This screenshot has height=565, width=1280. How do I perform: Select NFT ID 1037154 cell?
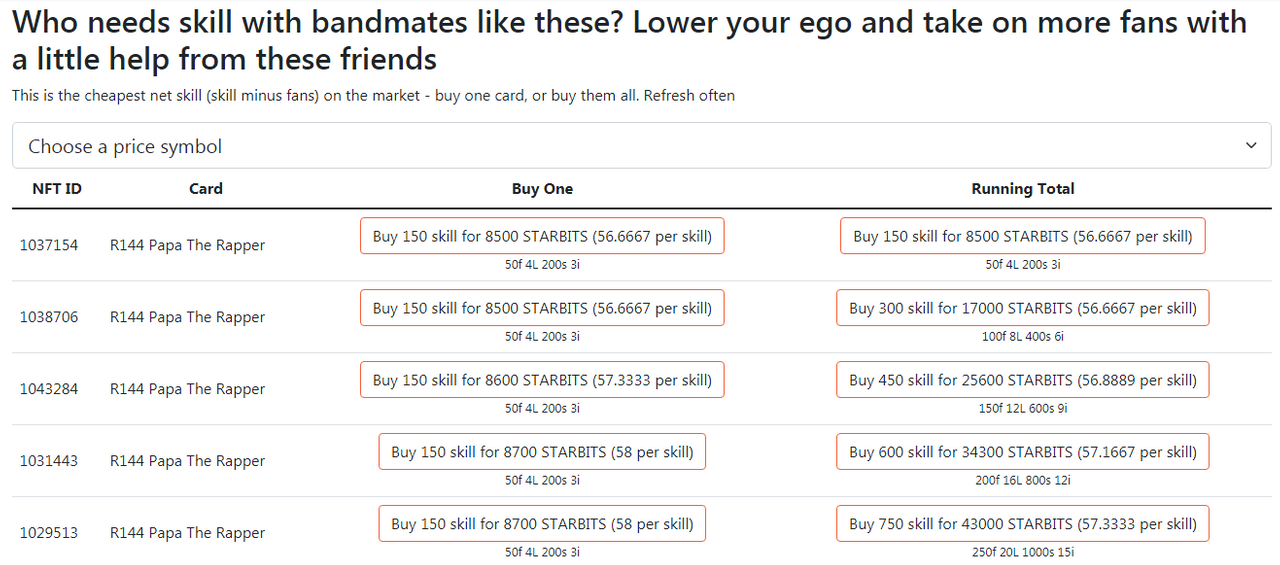tap(49, 245)
